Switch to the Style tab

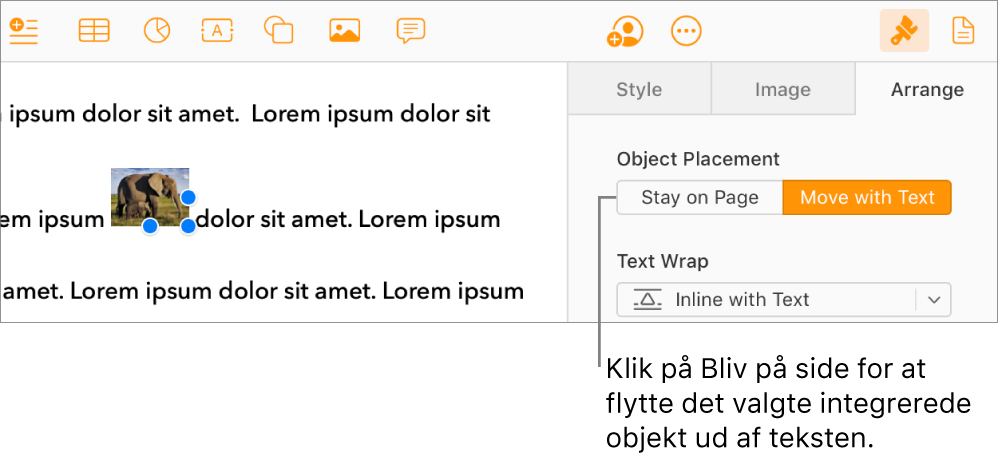(x=639, y=89)
